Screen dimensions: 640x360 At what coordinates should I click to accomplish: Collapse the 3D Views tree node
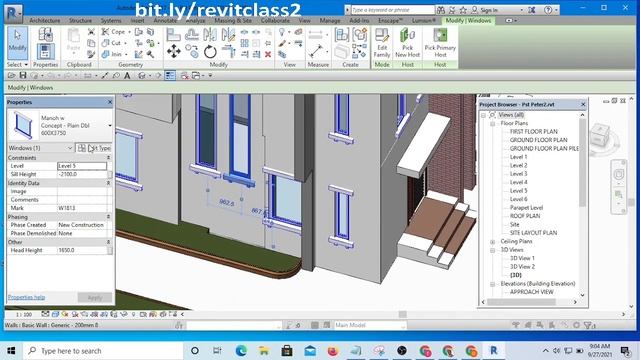click(x=492, y=250)
